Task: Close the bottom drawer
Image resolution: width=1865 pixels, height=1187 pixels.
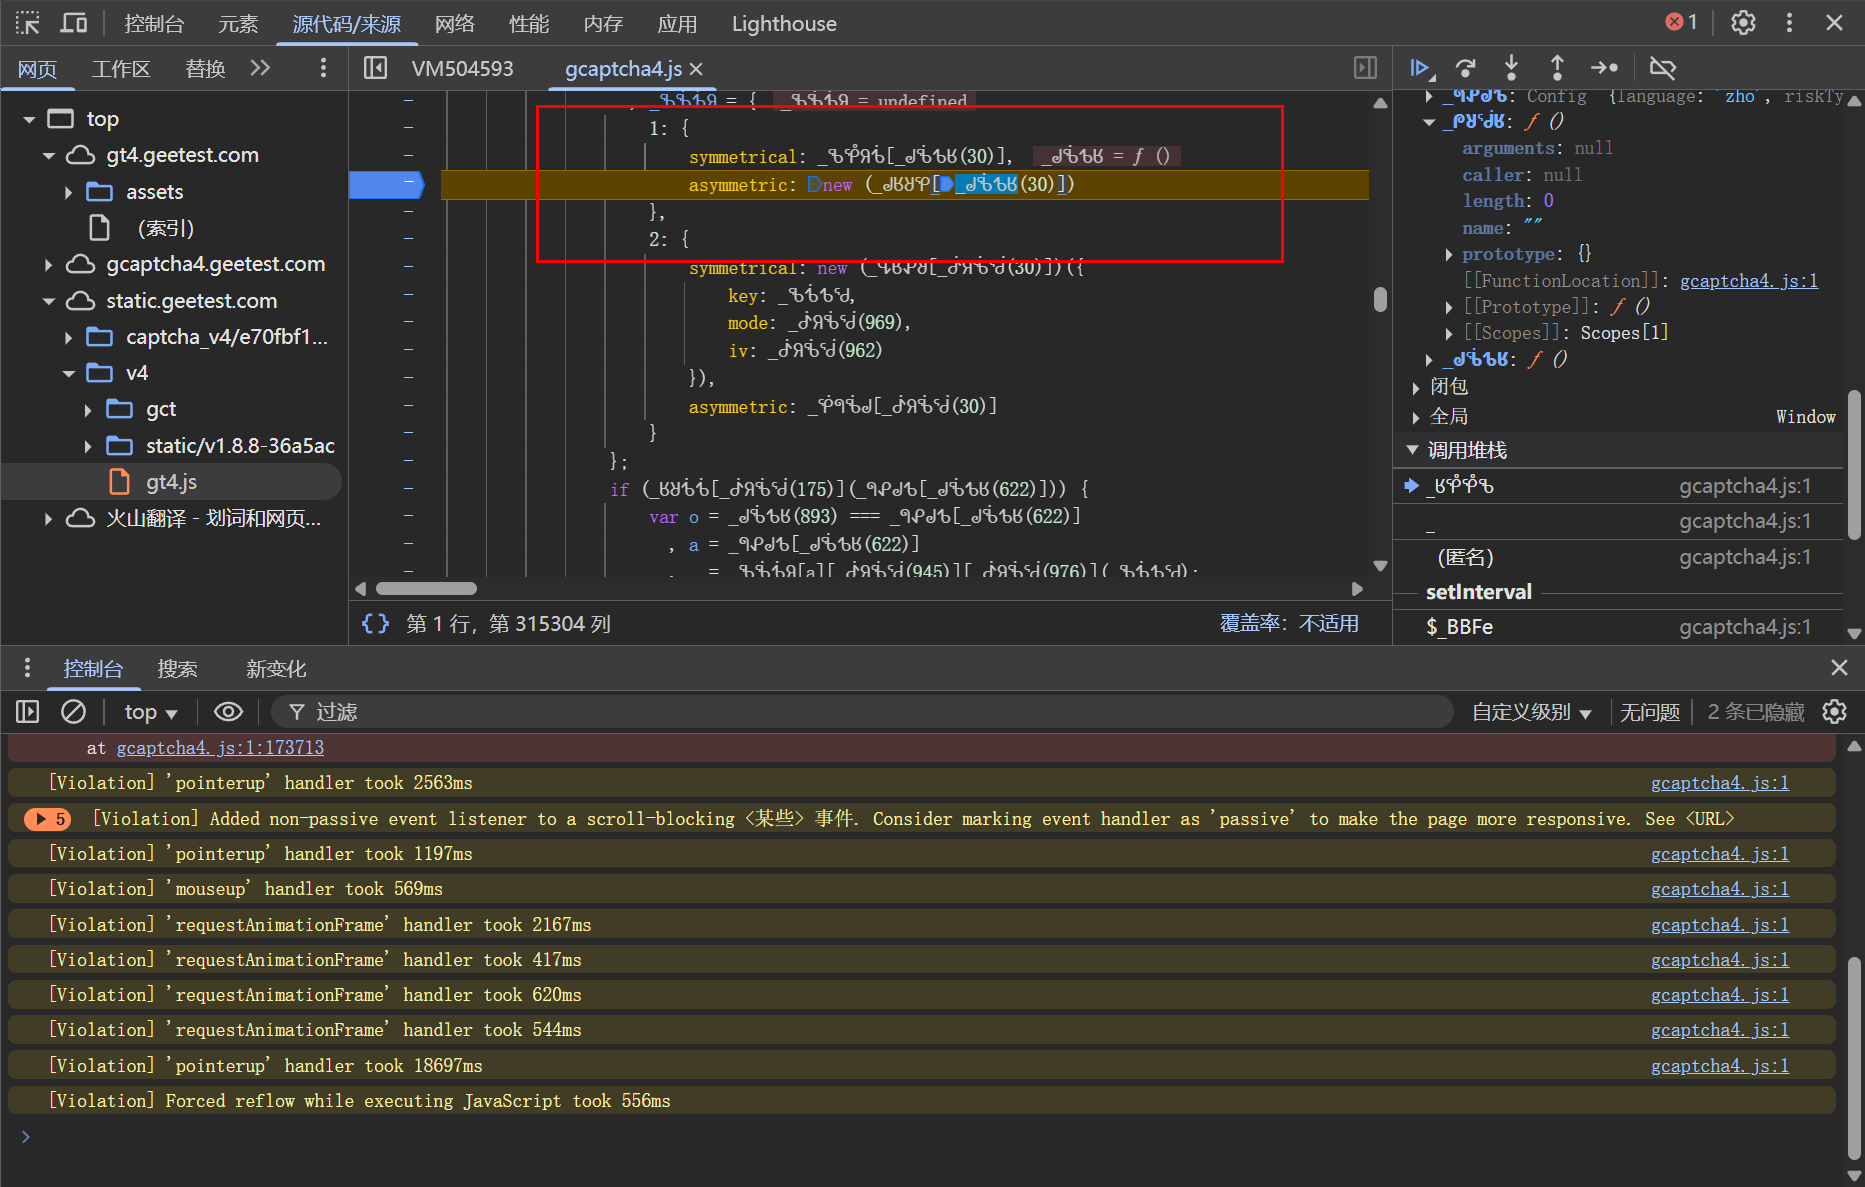Action: click(1839, 668)
